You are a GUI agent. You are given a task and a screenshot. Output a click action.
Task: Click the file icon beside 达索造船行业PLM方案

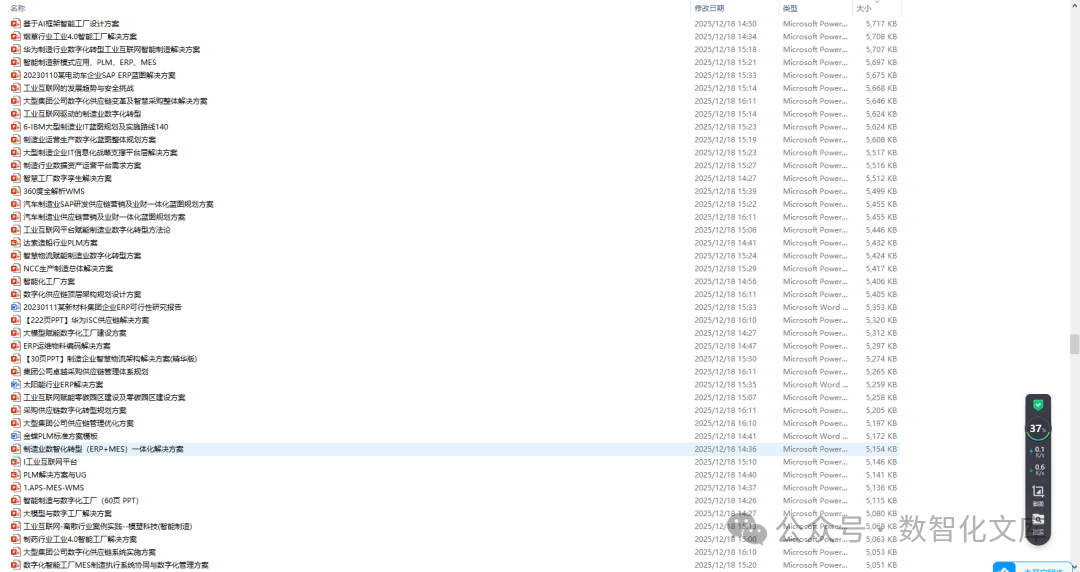coord(16,243)
